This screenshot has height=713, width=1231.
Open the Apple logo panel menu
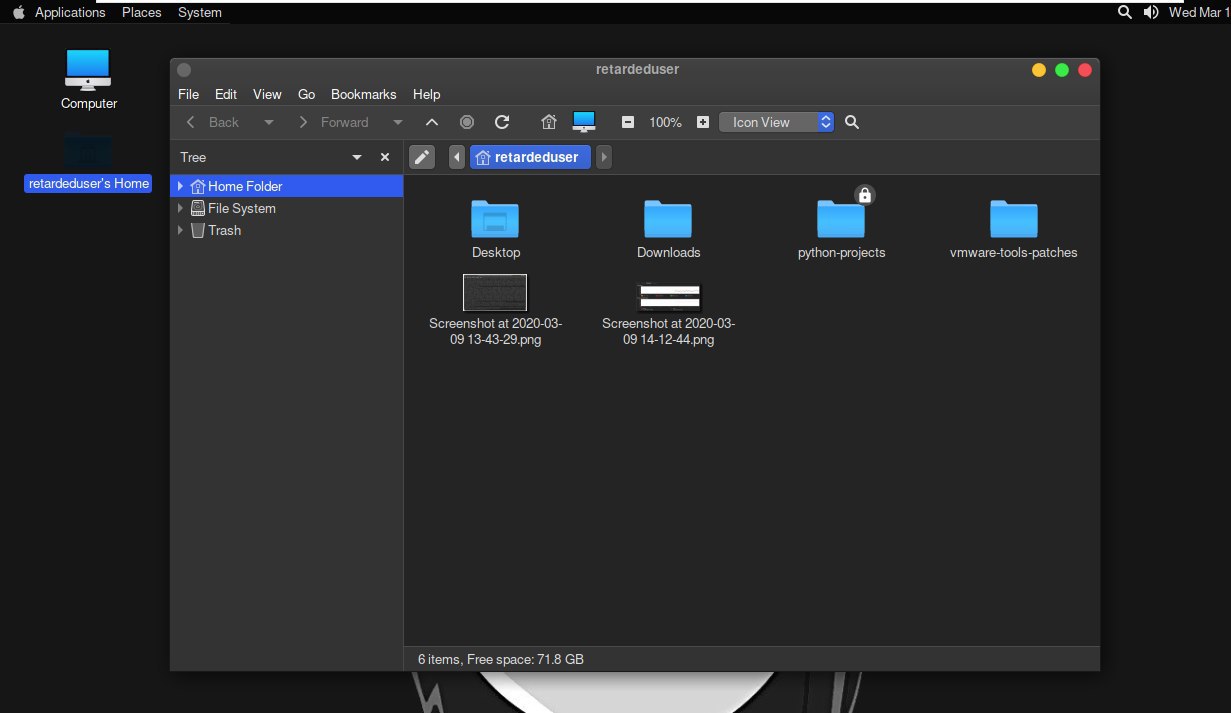(x=18, y=12)
